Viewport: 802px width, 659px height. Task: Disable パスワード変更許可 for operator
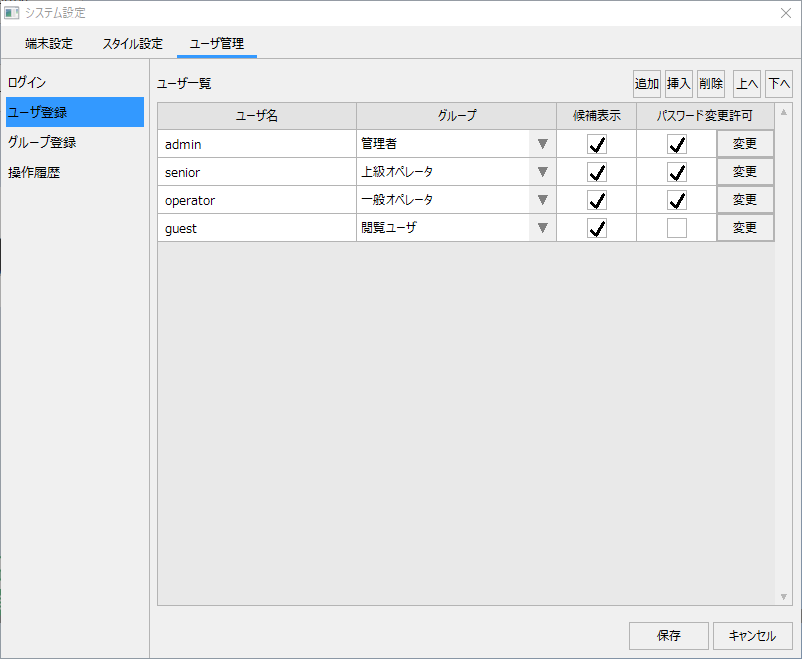pyautogui.click(x=676, y=199)
